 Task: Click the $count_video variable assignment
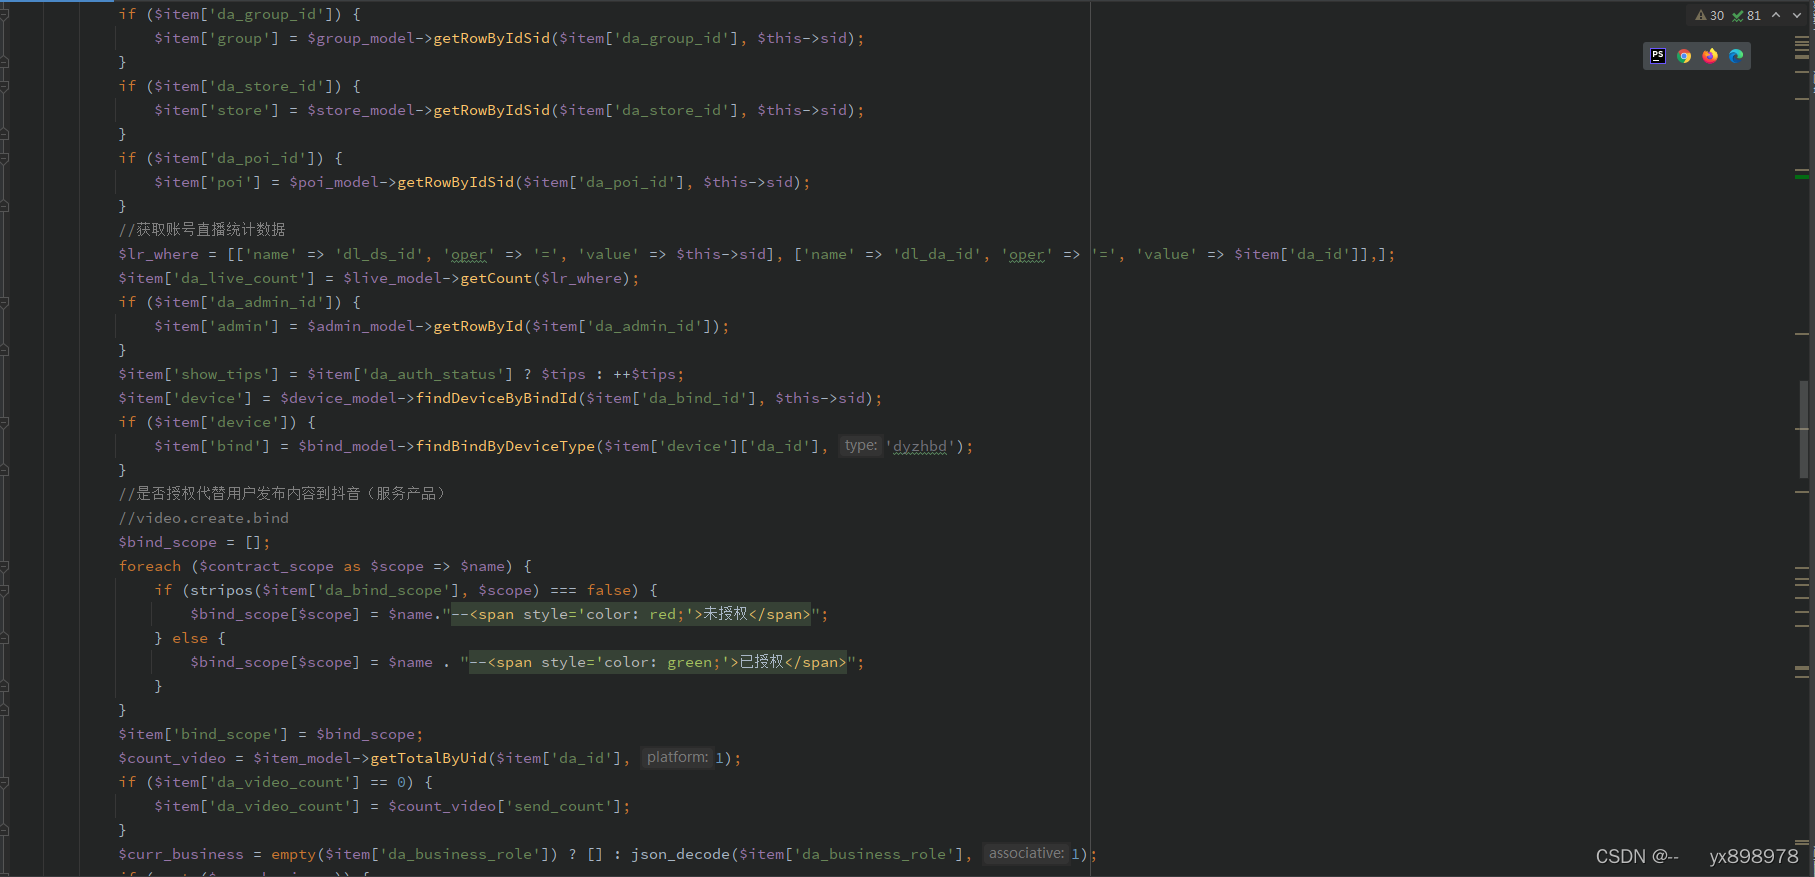[x=172, y=759]
